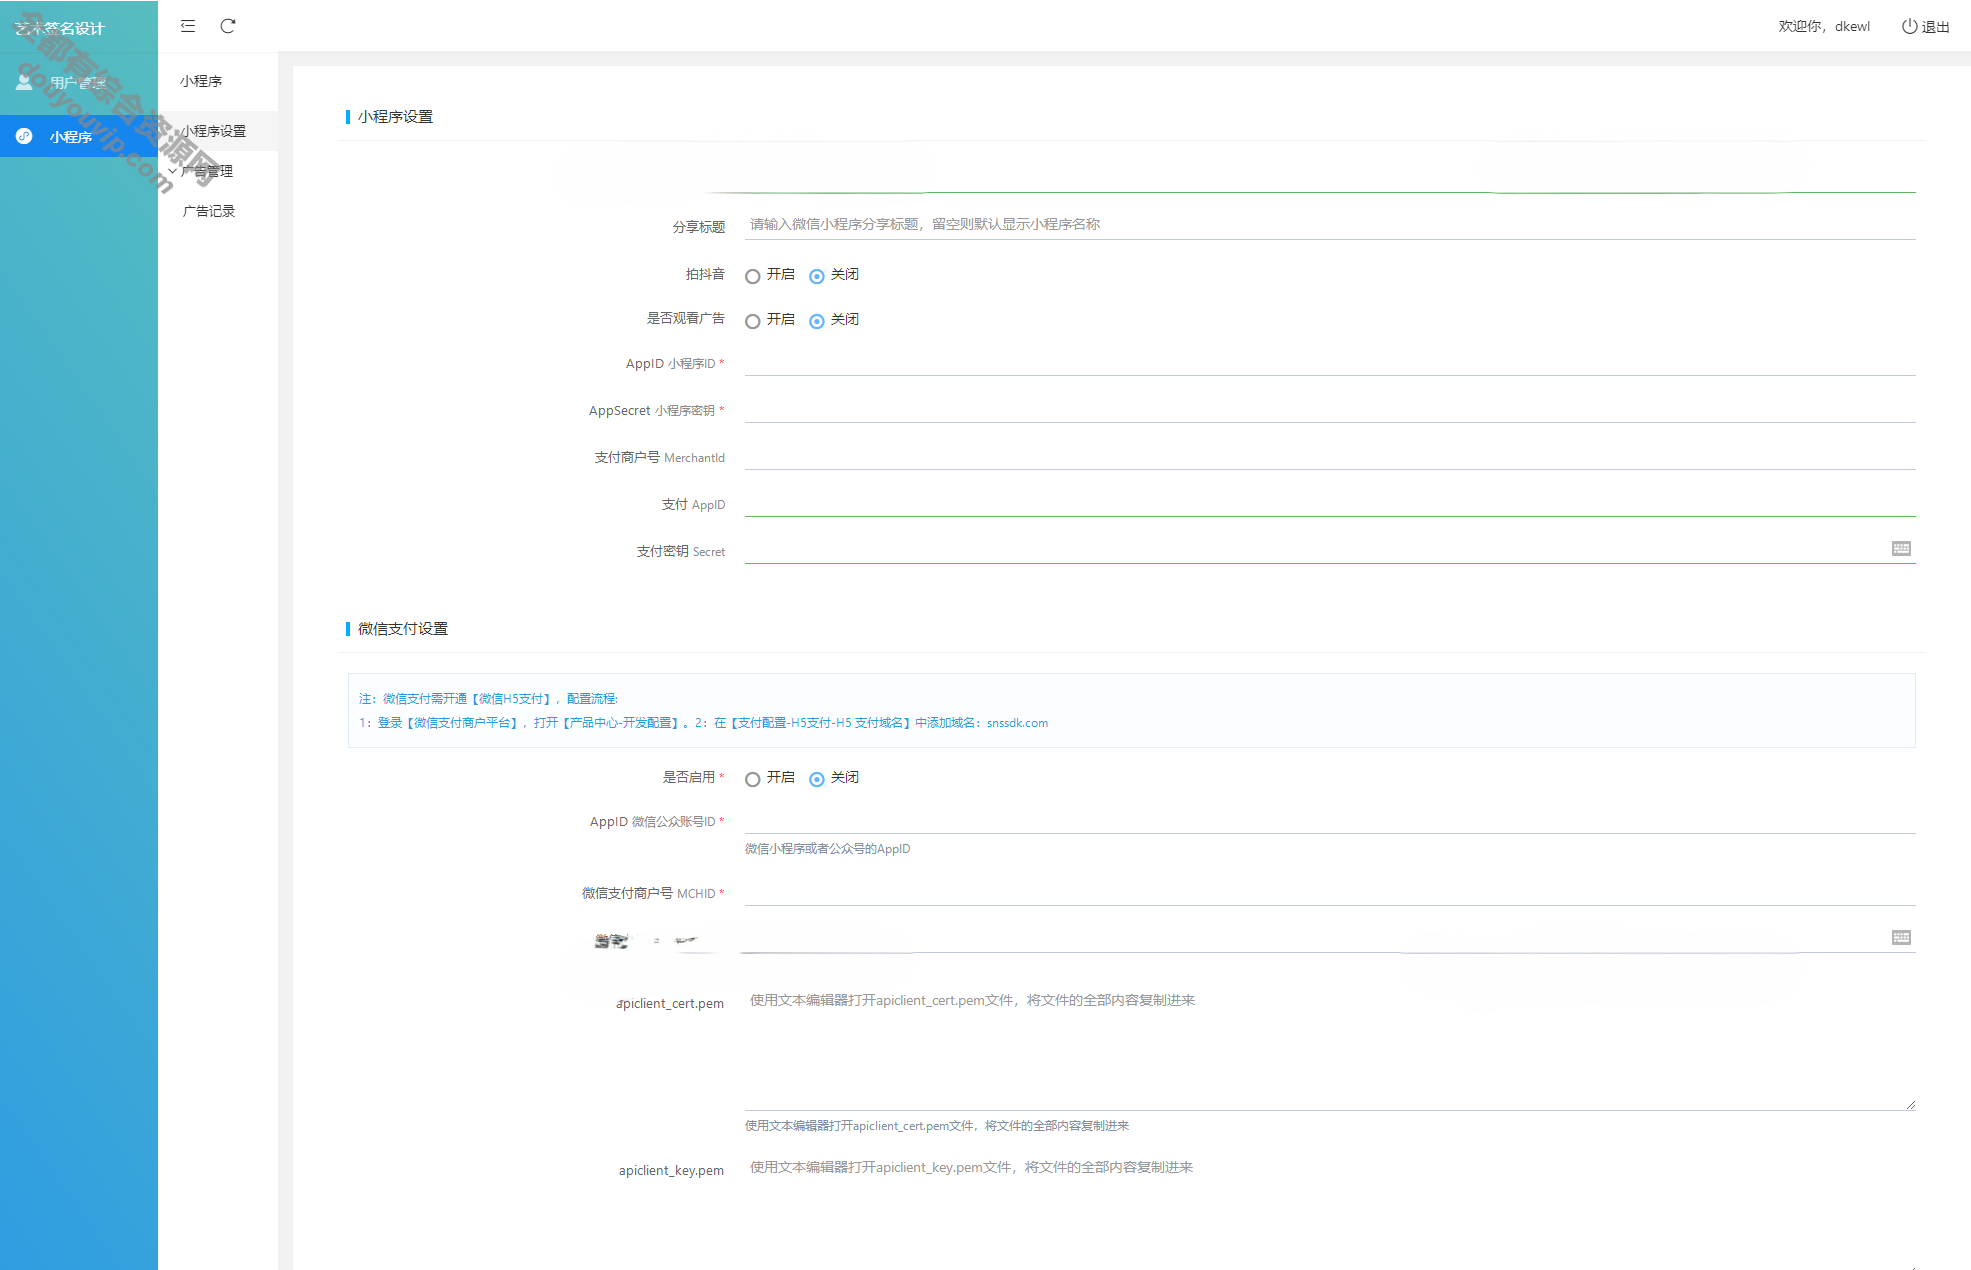This screenshot has width=1971, height=1270.
Task: Open 广告记录 in the submenu
Action: 209,211
